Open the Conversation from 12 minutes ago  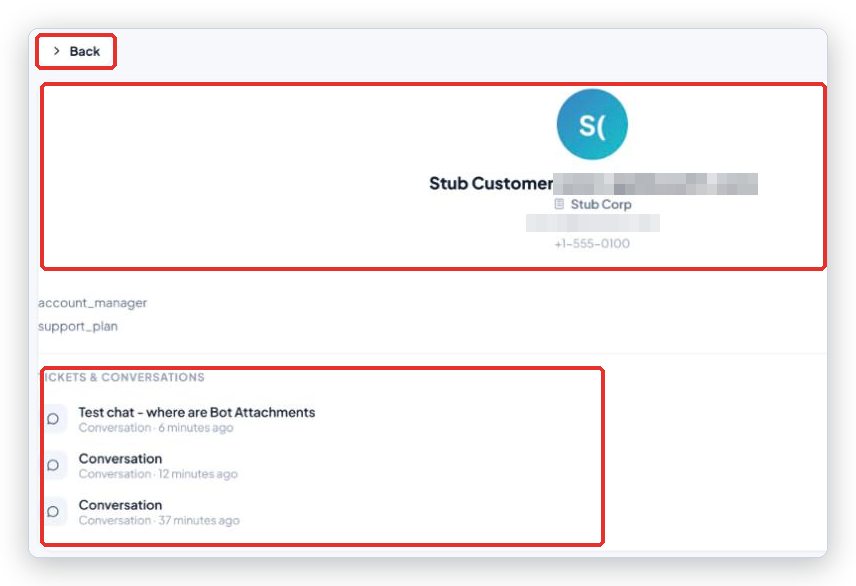(x=120, y=459)
